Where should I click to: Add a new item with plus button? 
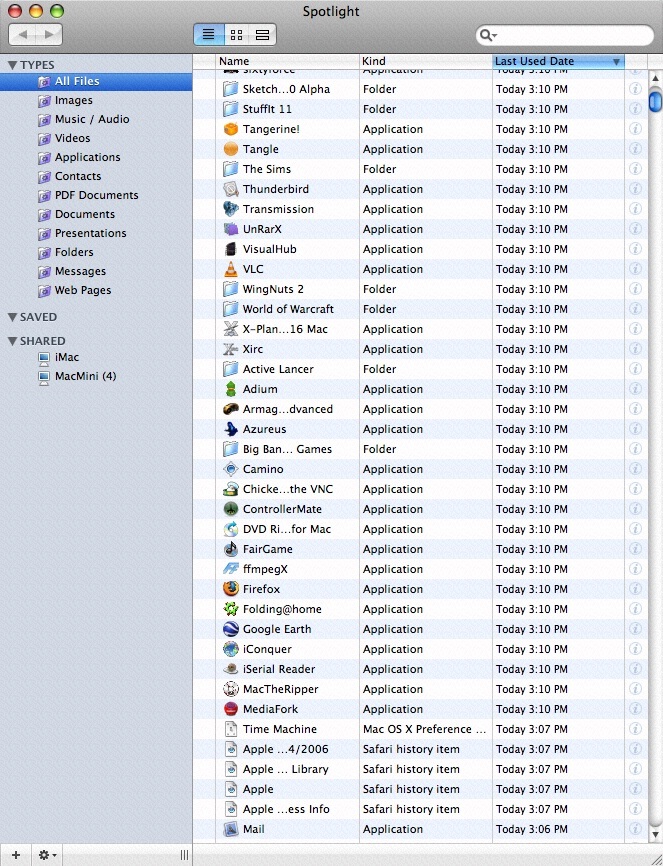coord(16,855)
